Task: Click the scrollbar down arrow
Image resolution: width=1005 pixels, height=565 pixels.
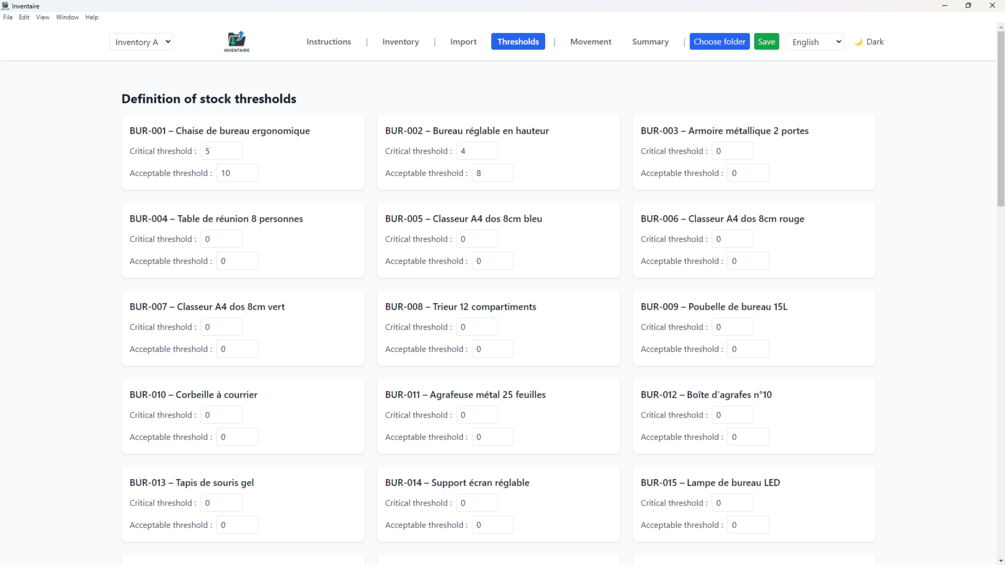Action: click(1001, 561)
